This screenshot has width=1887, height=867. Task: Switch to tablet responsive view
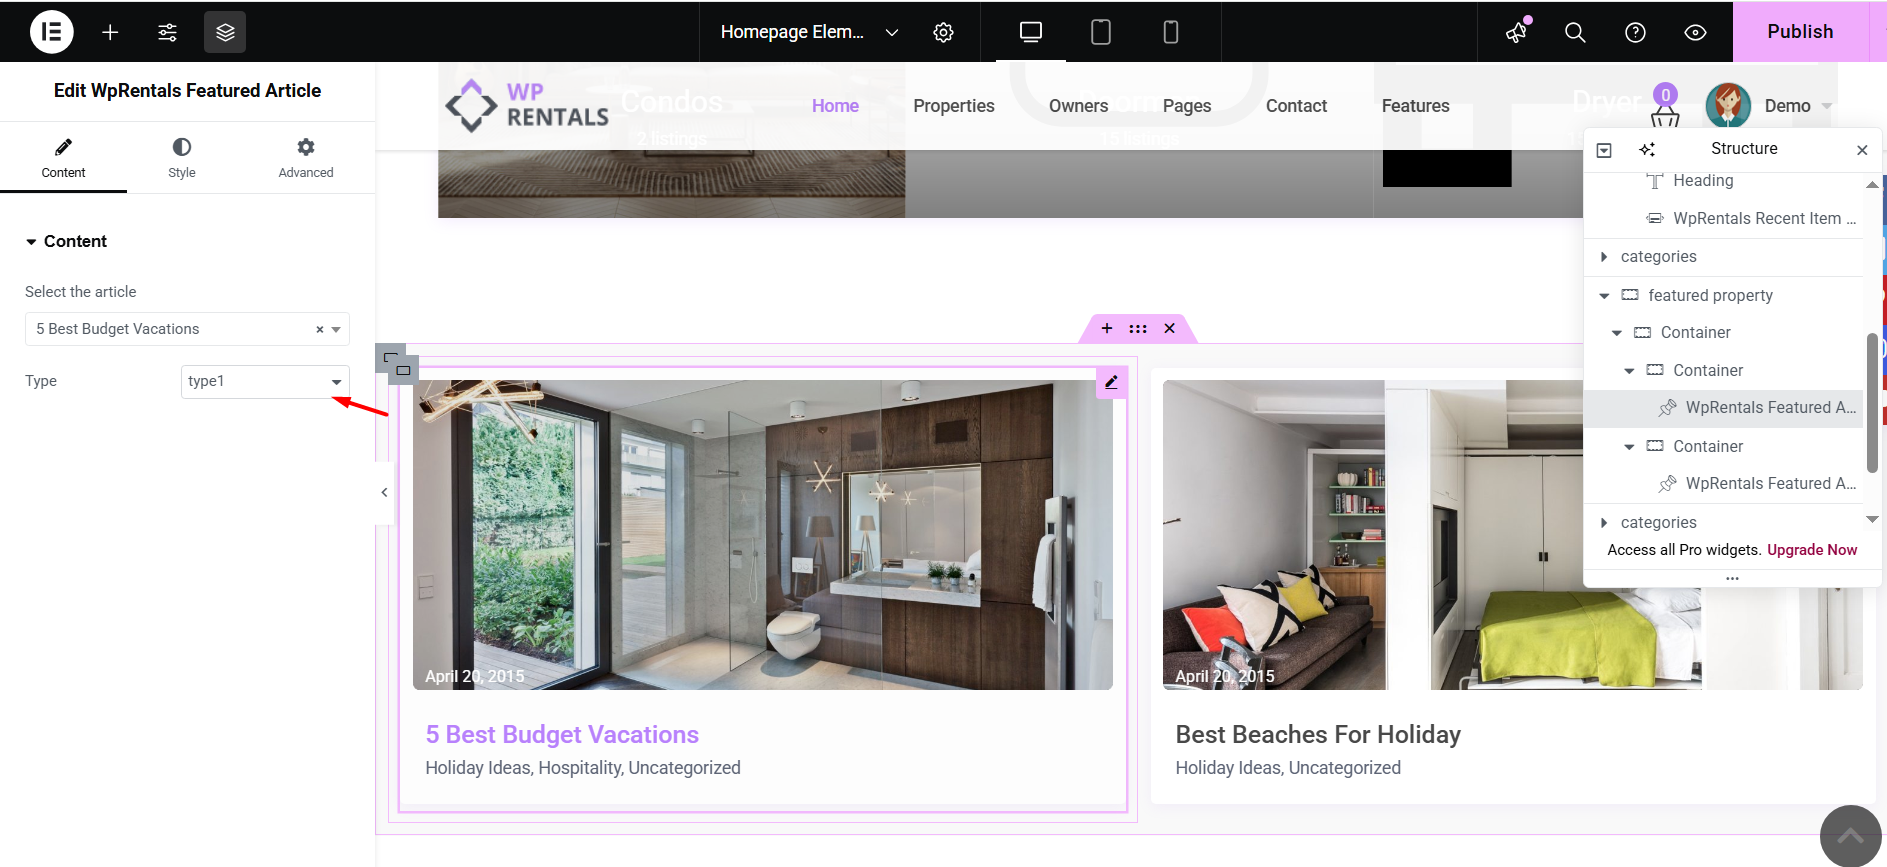(x=1100, y=32)
